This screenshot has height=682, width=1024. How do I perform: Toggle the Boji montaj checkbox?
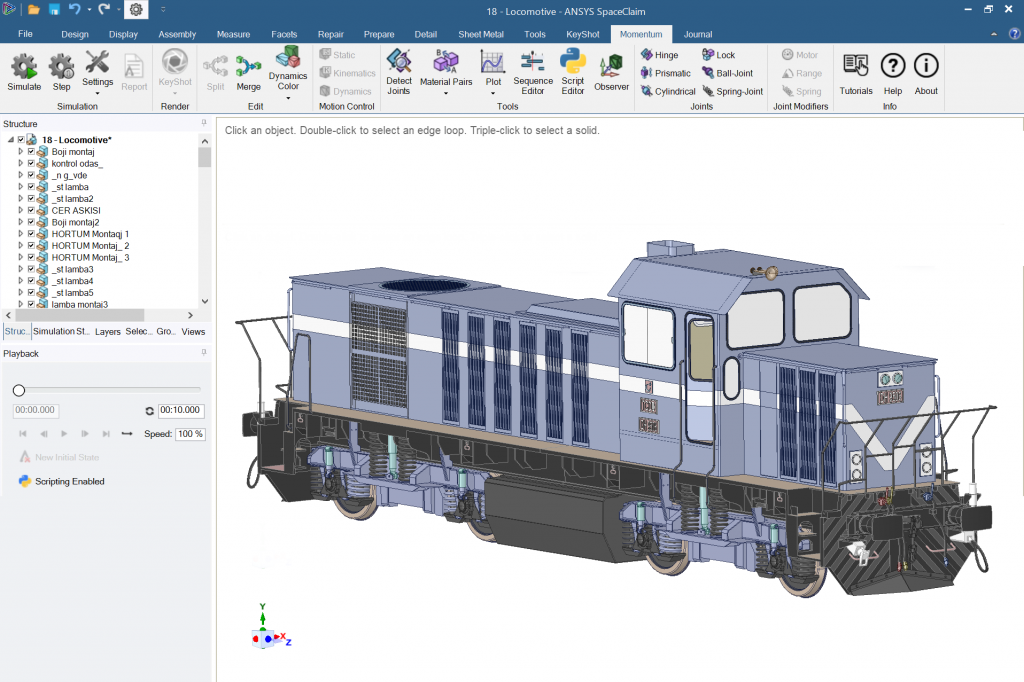31,152
